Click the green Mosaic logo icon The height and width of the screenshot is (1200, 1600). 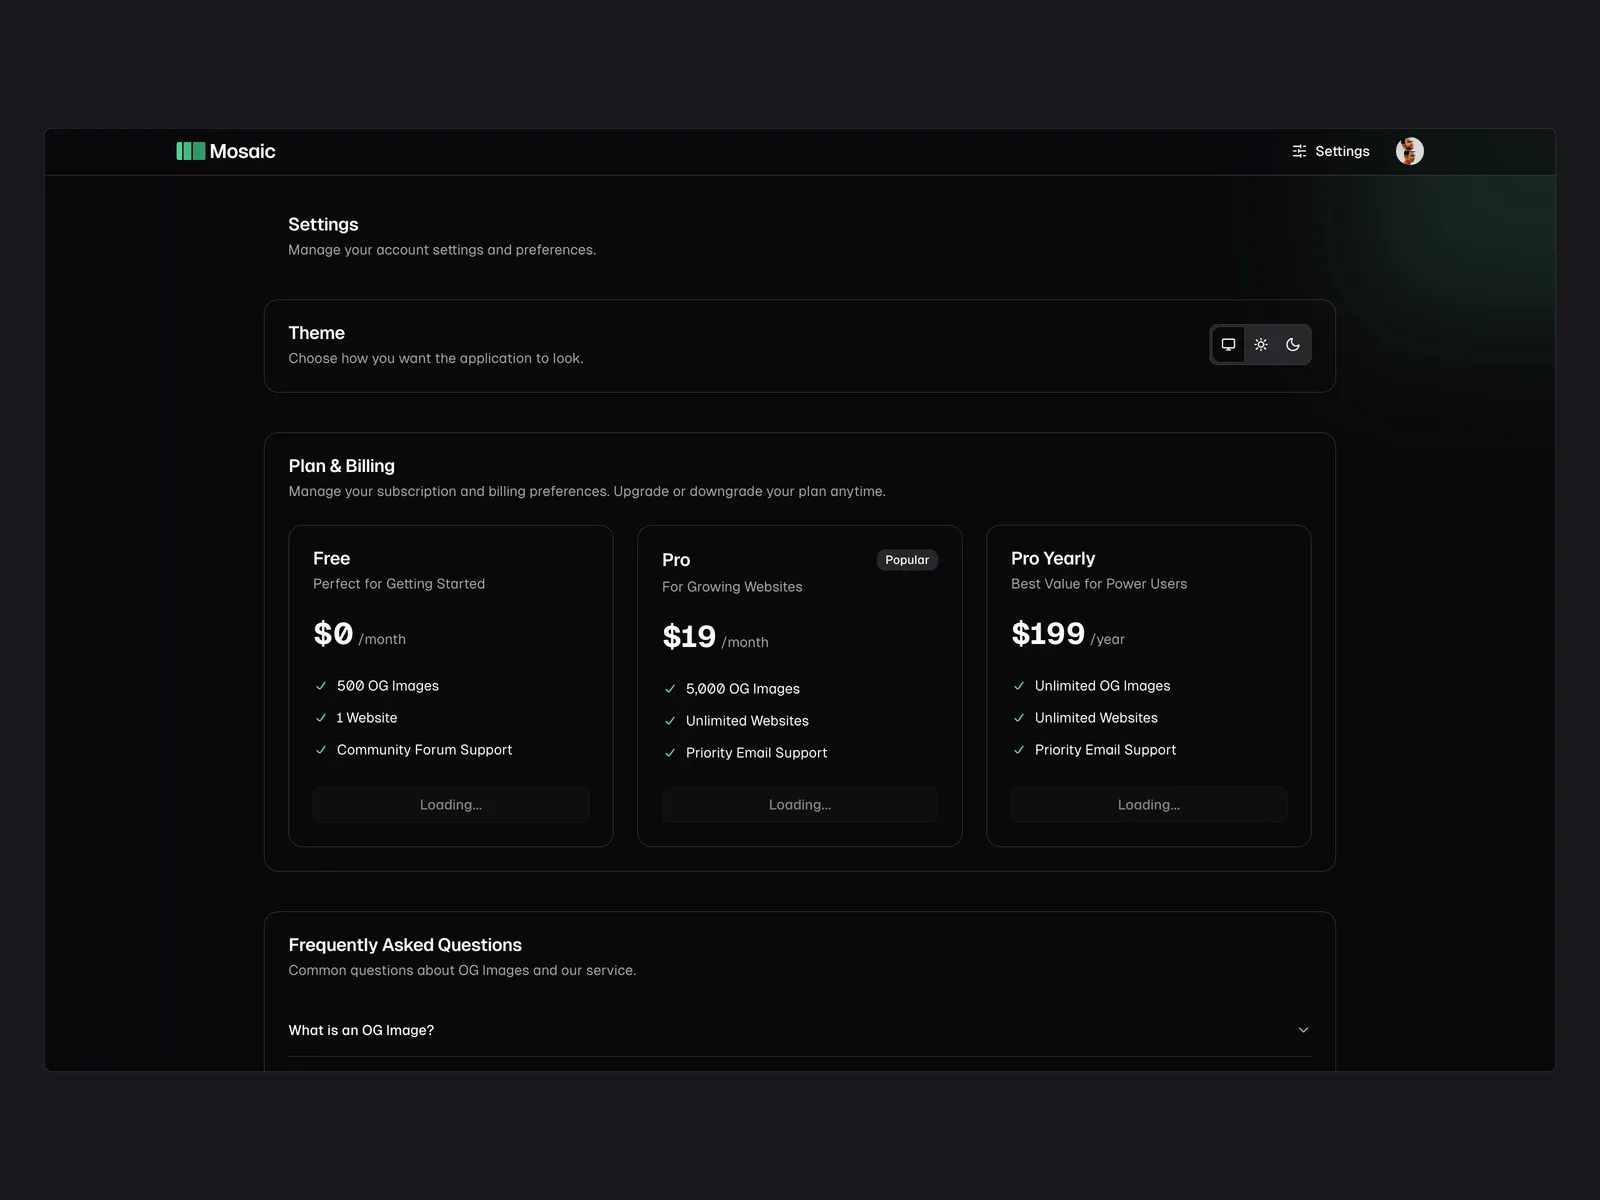[190, 151]
